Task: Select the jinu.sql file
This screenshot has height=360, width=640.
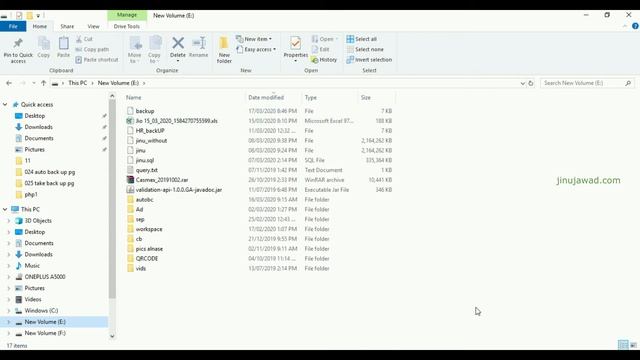Action: (x=145, y=160)
